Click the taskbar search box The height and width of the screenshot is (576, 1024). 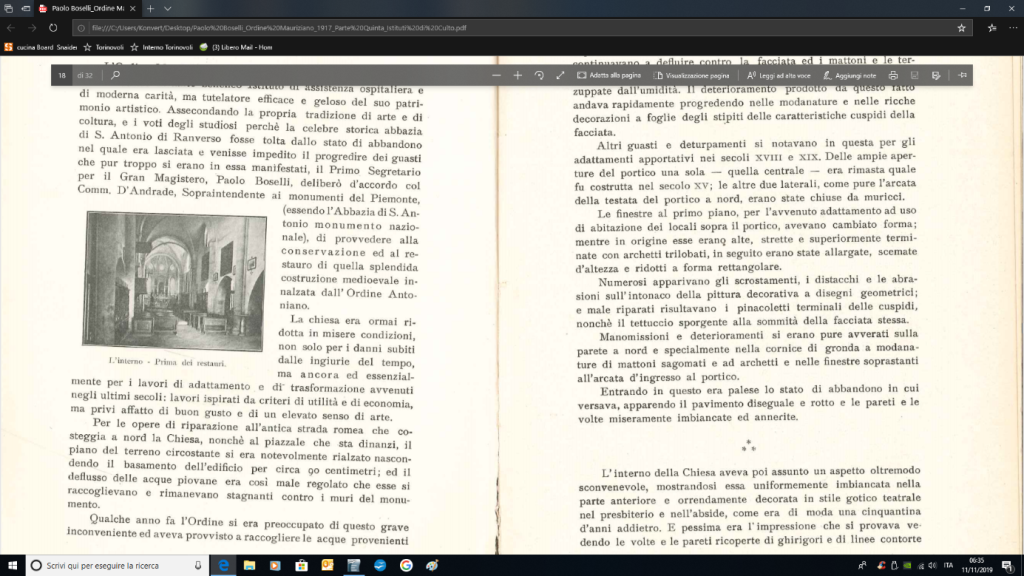(x=118, y=566)
